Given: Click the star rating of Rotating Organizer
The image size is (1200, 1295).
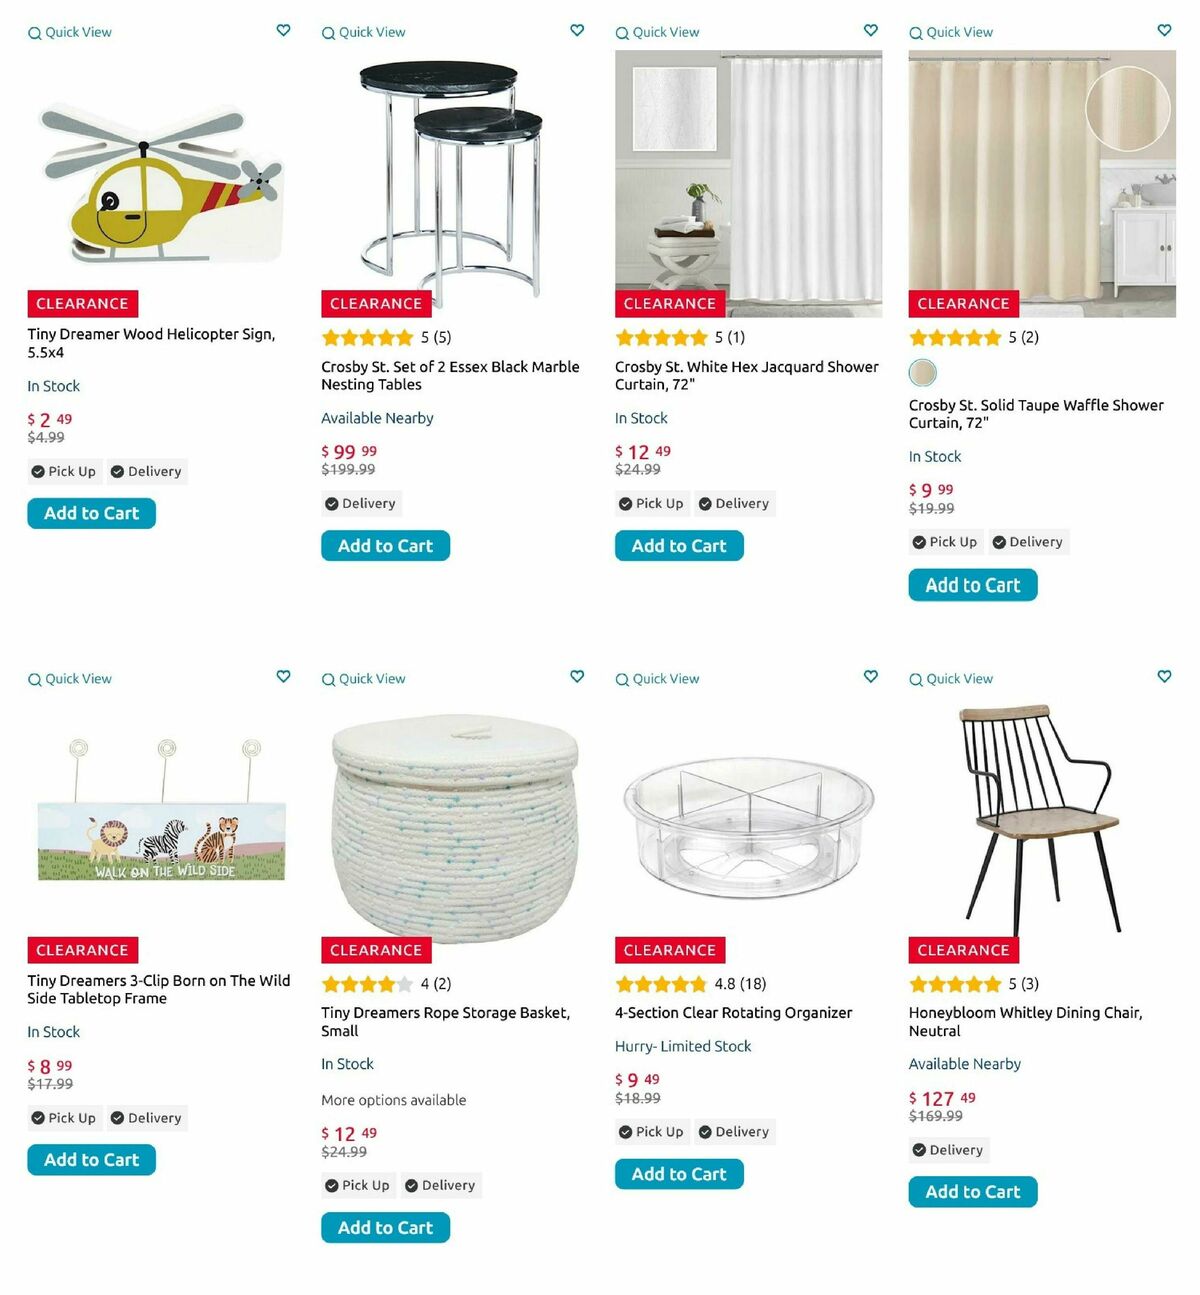Looking at the screenshot, I should coord(661,984).
